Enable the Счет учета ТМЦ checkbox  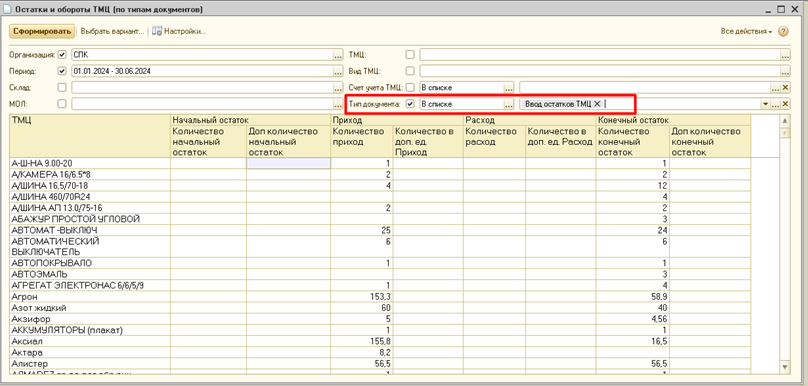[410, 88]
